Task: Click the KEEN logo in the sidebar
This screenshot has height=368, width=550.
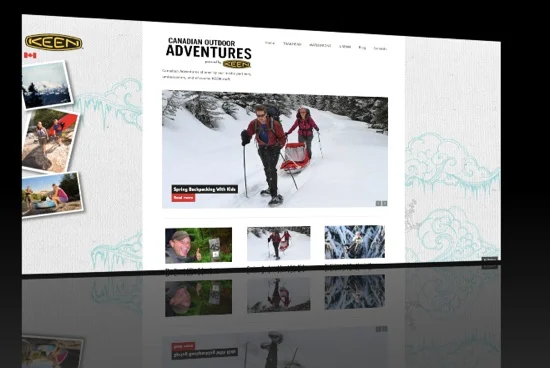Action: [x=54, y=42]
